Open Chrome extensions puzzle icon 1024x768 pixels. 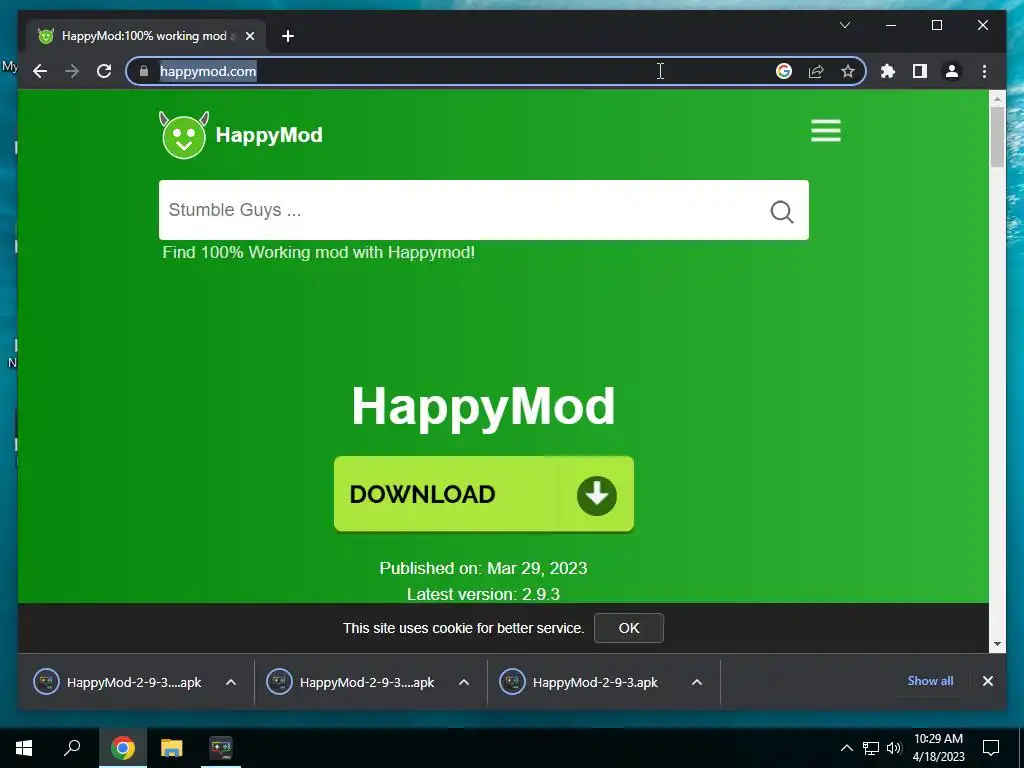(888, 71)
